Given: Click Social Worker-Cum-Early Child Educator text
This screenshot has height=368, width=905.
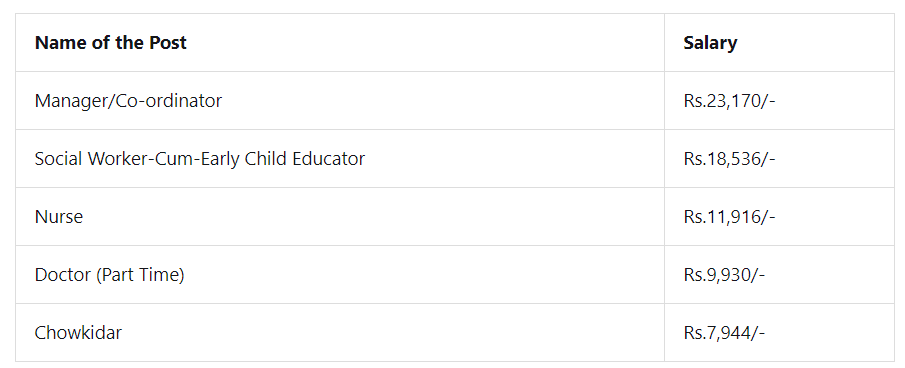Looking at the screenshot, I should coord(200,159).
